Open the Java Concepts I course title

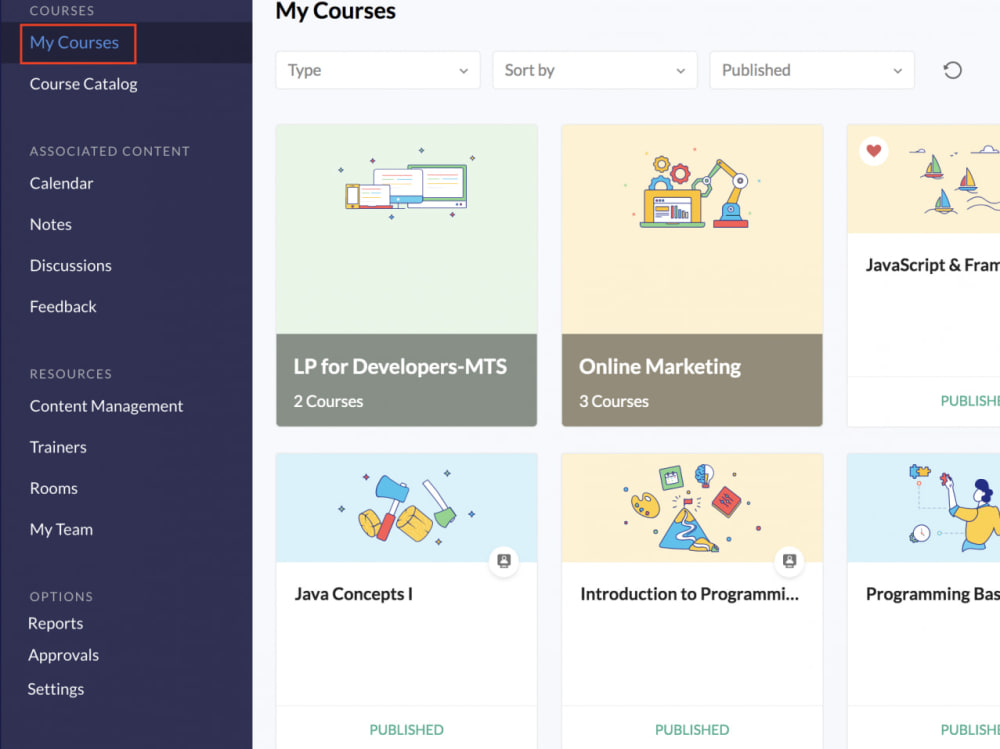(353, 594)
